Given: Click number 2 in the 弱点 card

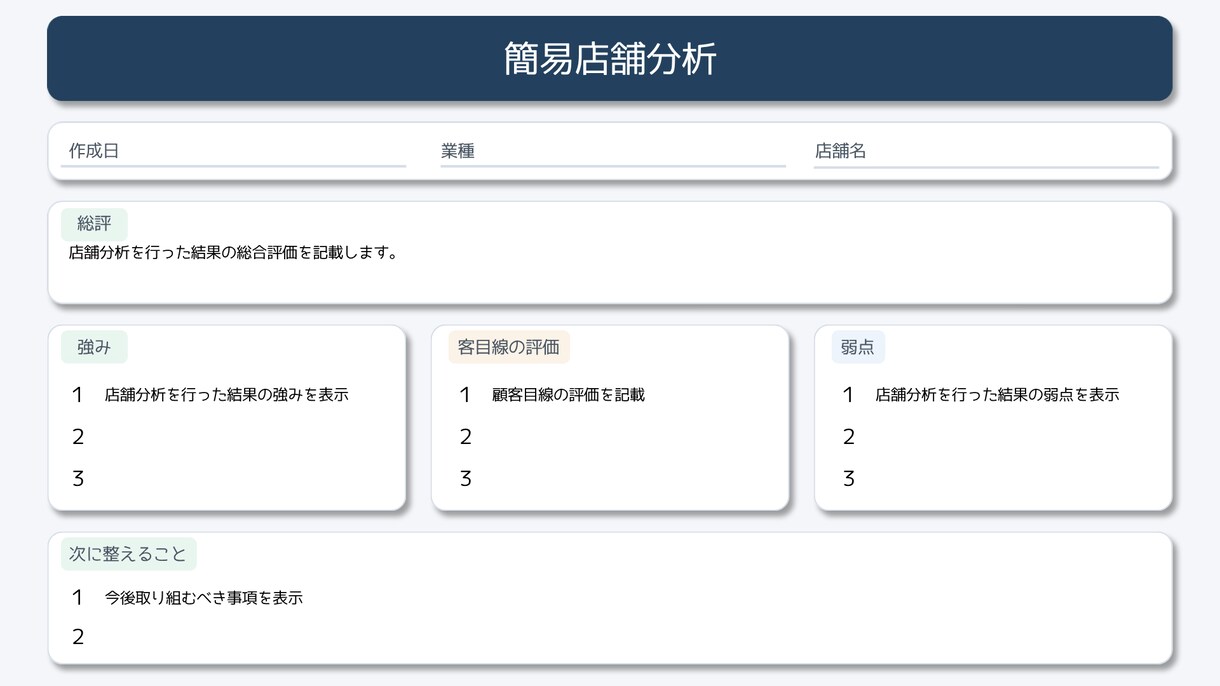Looking at the screenshot, I should (x=848, y=437).
